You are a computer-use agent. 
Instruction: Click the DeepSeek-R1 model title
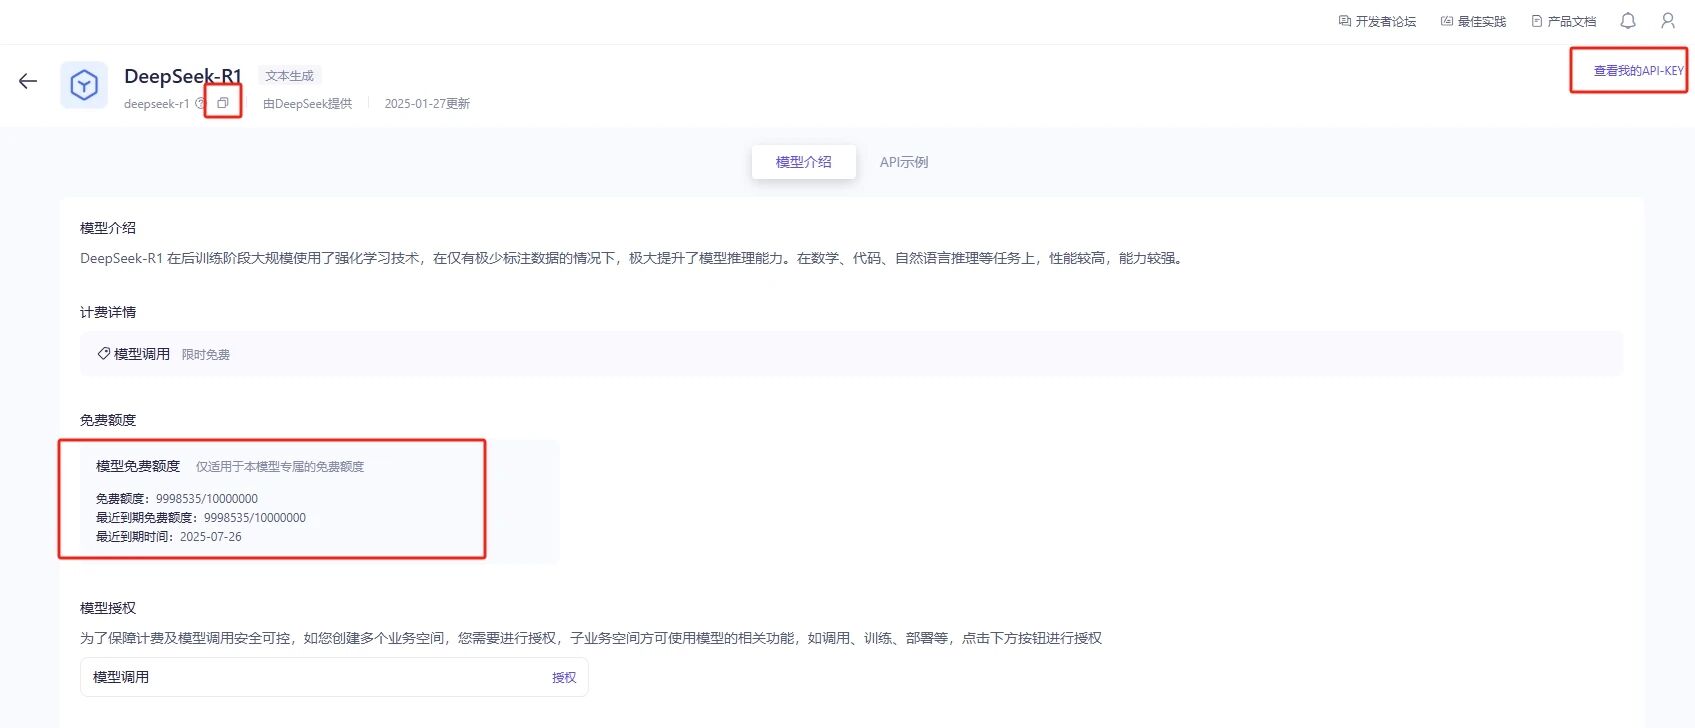(183, 76)
